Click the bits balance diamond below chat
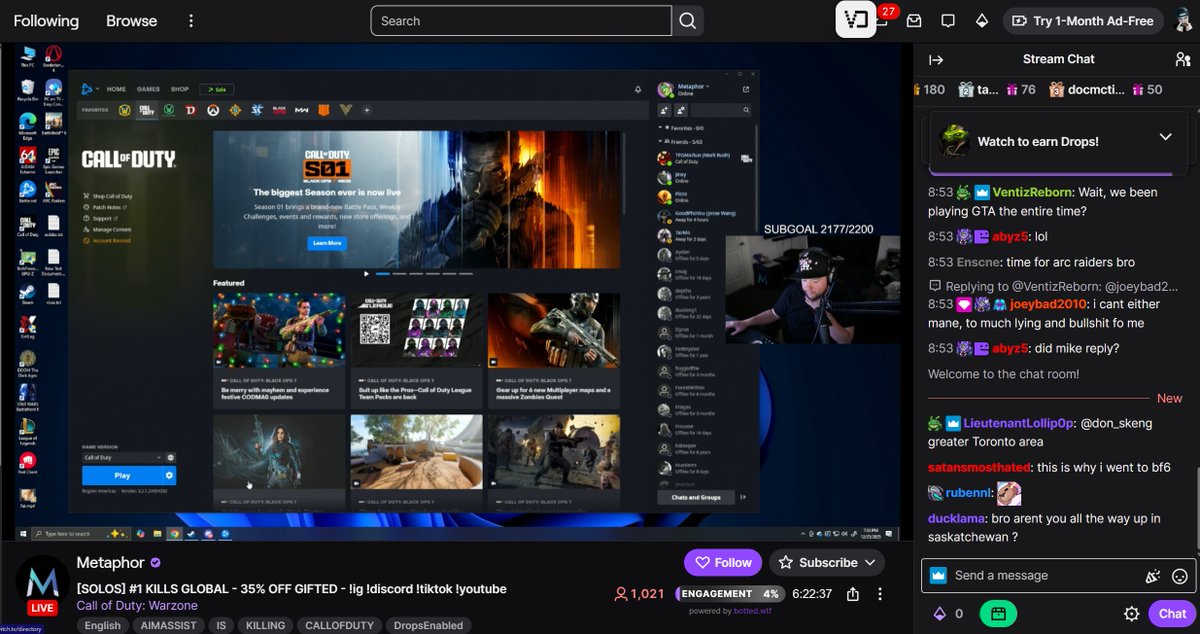1200x634 pixels. (939, 613)
